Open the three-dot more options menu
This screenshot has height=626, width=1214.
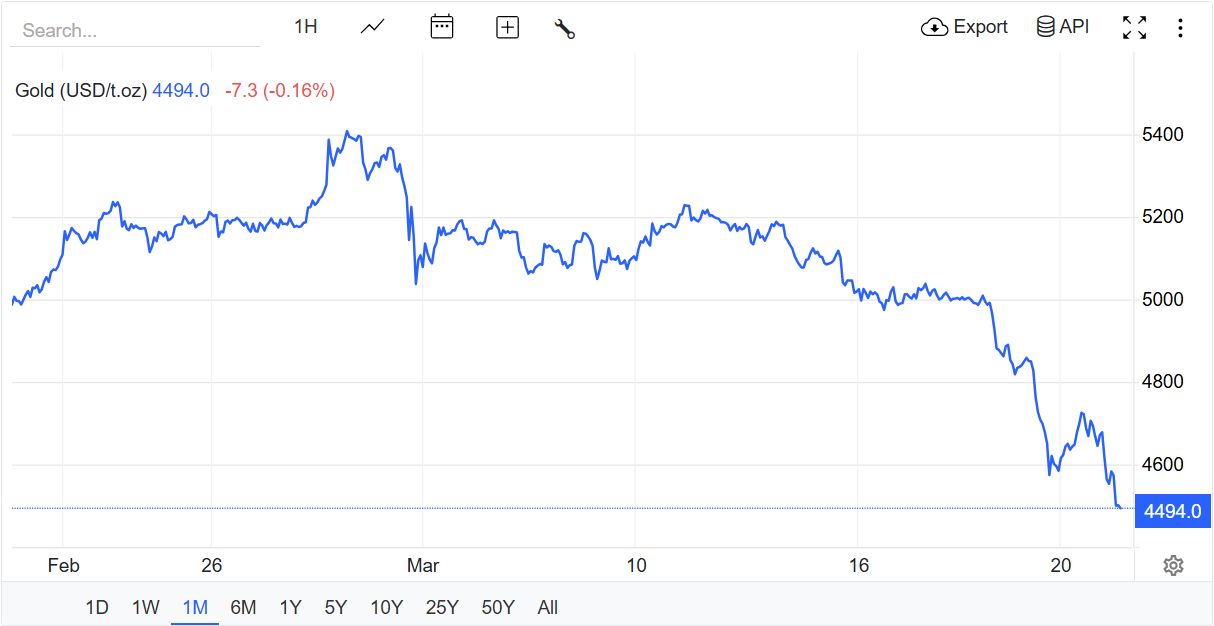1180,28
